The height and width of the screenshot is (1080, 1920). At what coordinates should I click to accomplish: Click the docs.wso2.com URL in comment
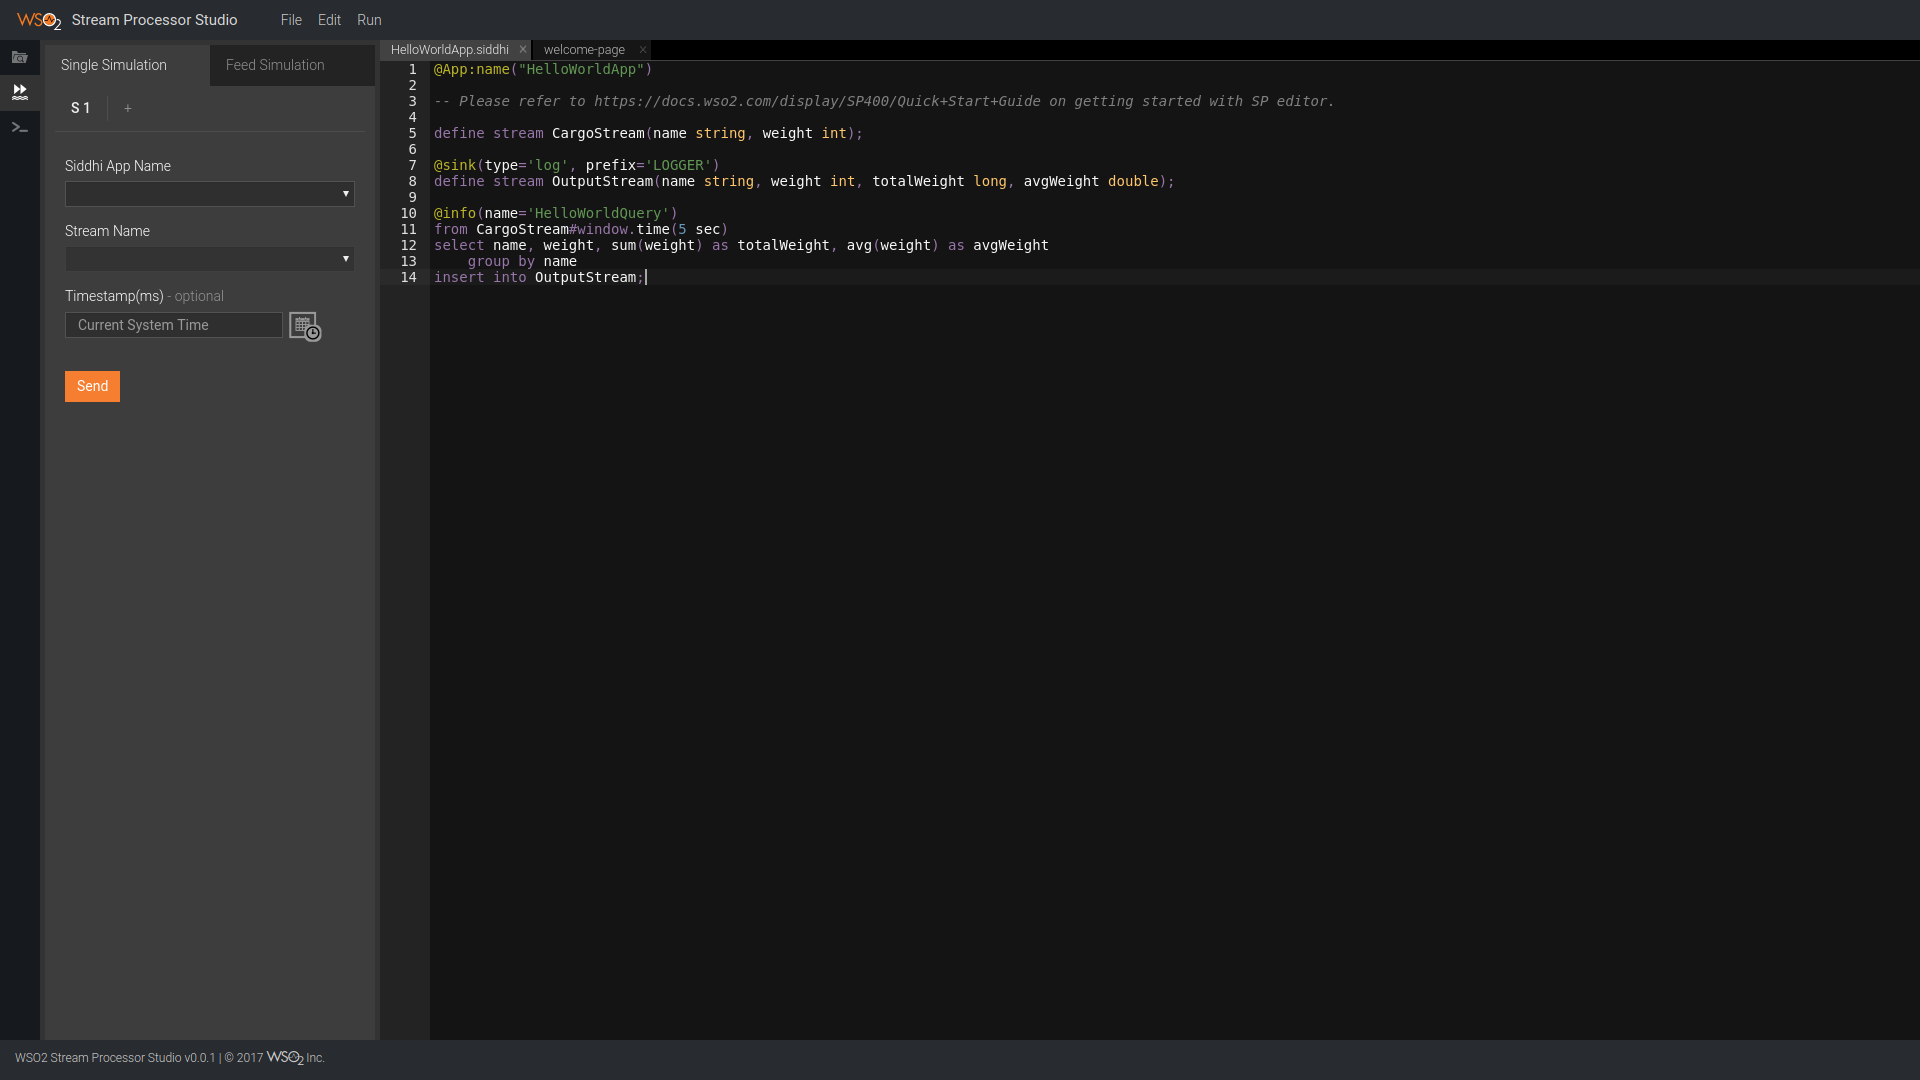(817, 101)
